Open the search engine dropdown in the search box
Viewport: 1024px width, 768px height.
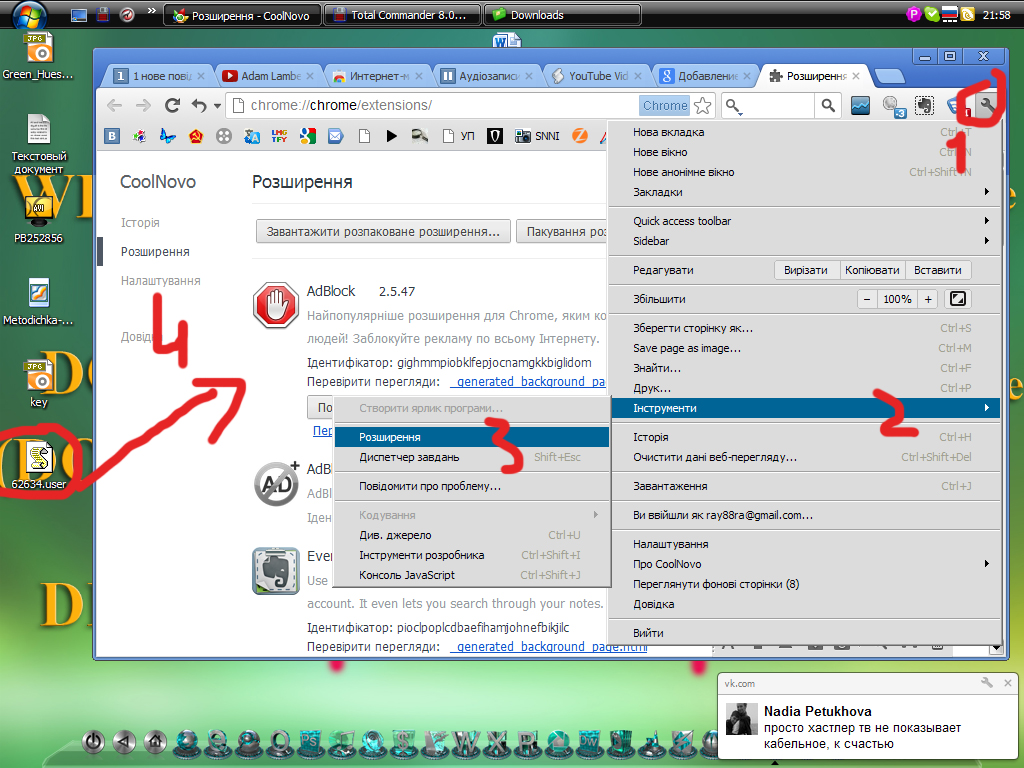(734, 106)
